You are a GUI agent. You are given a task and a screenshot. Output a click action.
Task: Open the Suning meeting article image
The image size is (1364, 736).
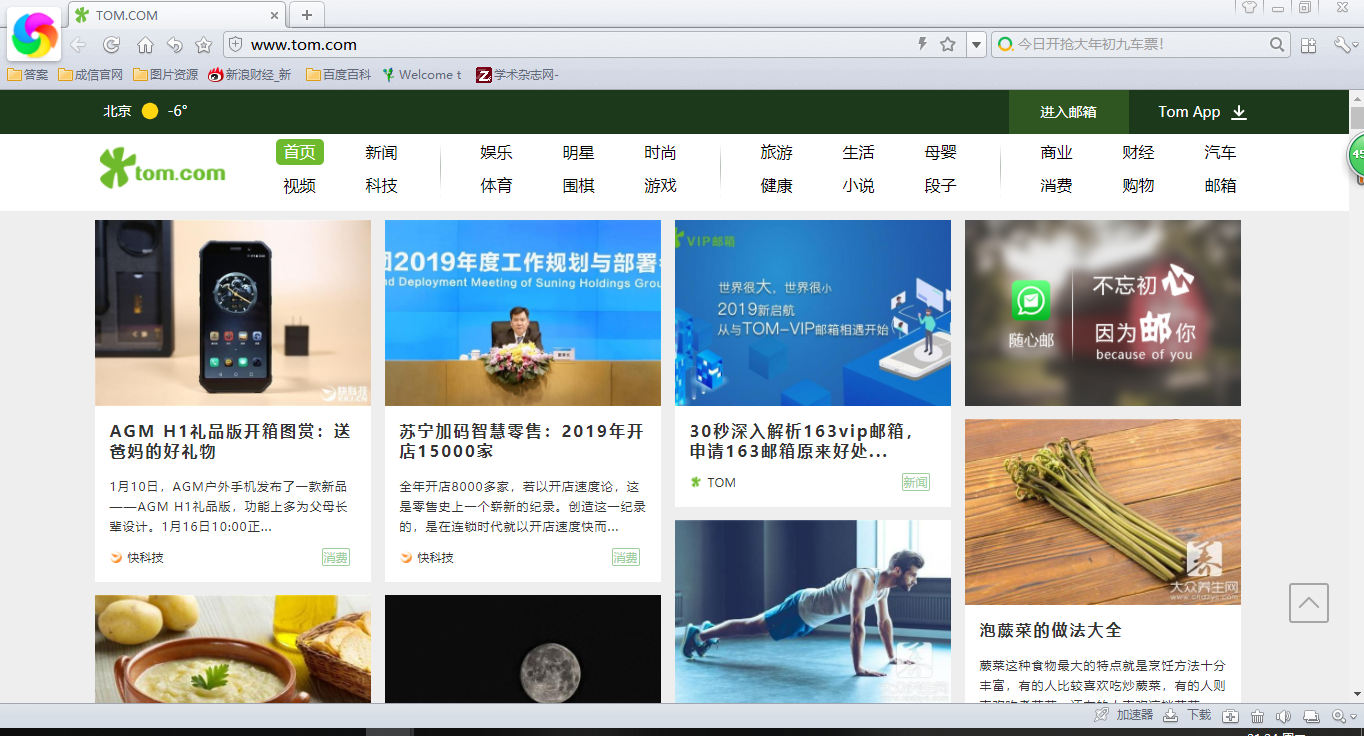(523, 313)
